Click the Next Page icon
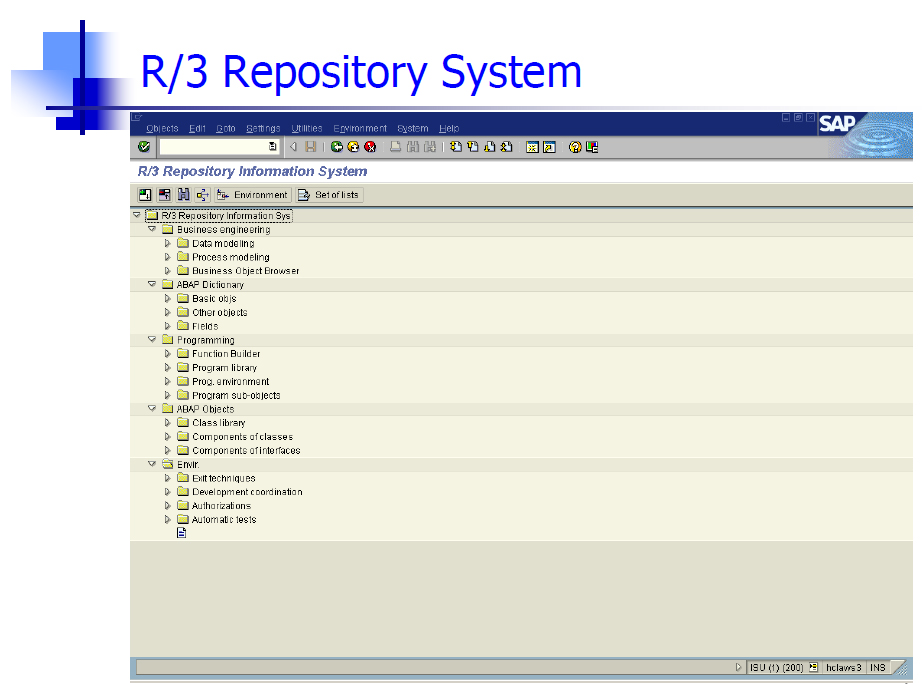This screenshot has height=684, width=922. 489,146
